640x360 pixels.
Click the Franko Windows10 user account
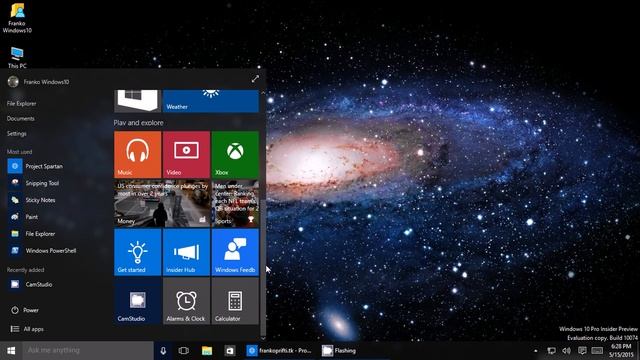(39, 82)
